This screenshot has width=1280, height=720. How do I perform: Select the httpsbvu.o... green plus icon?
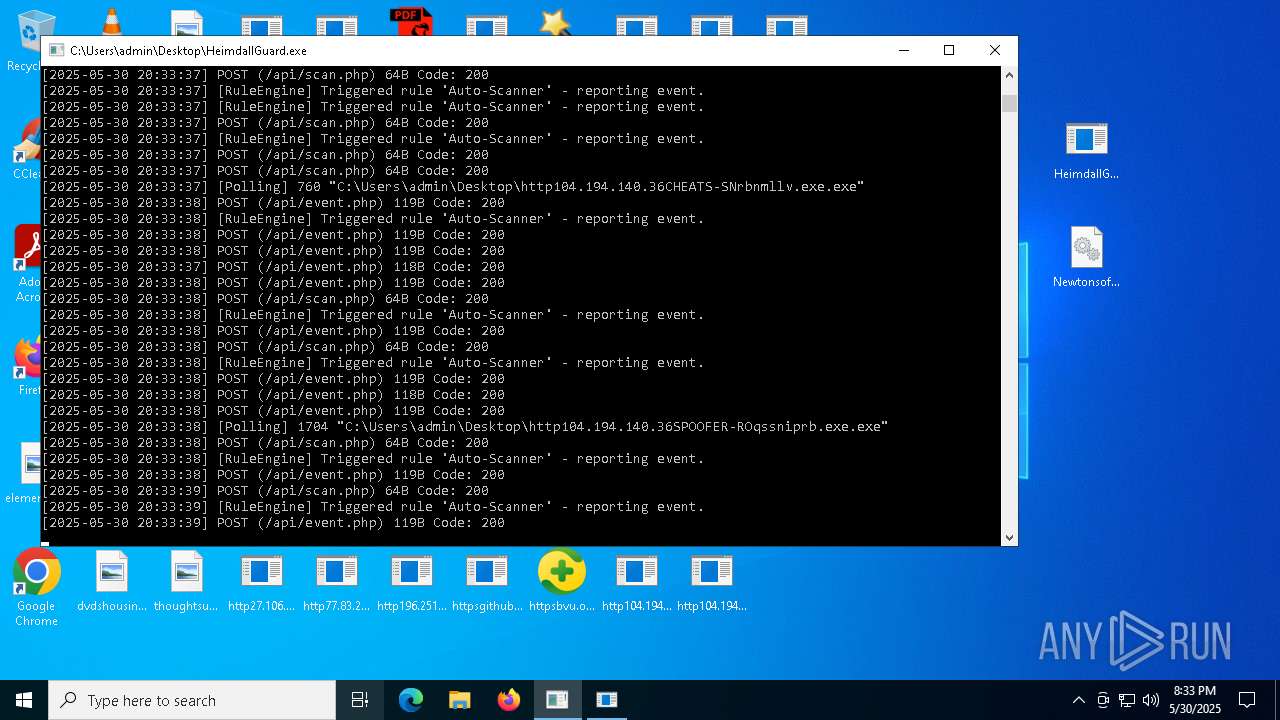click(562, 582)
